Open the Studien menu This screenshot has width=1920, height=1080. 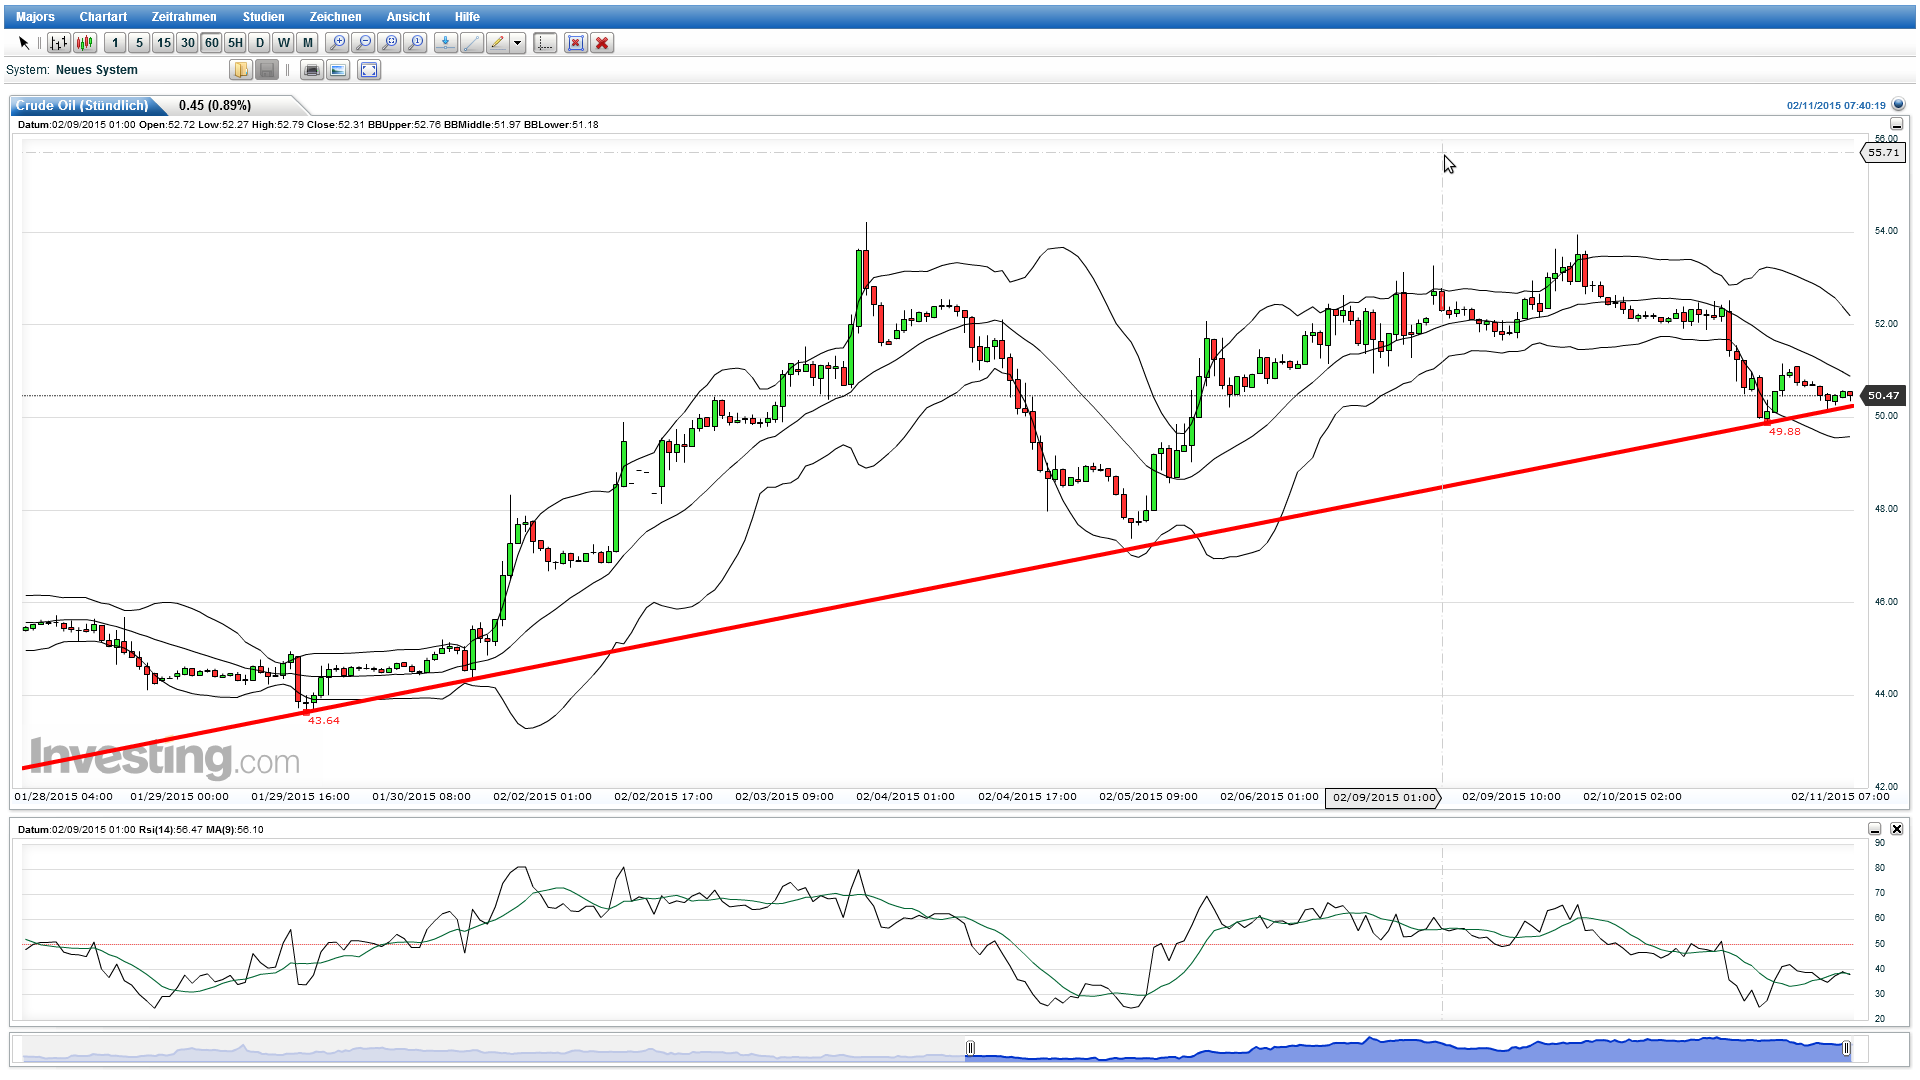coord(263,16)
